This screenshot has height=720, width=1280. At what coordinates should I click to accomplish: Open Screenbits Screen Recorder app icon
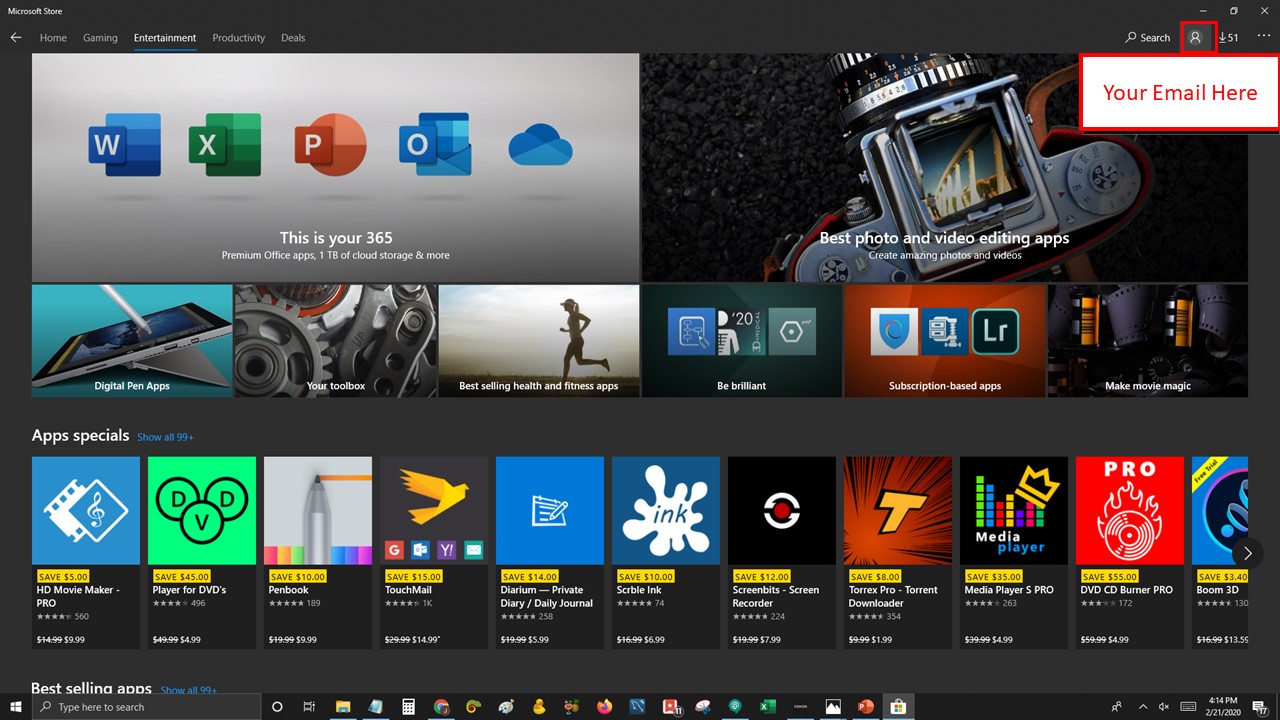pos(782,511)
